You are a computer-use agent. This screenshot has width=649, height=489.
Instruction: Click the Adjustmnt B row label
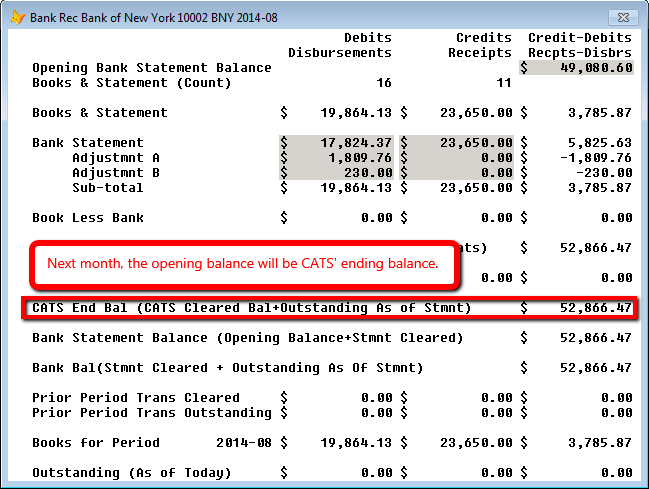tap(116, 172)
